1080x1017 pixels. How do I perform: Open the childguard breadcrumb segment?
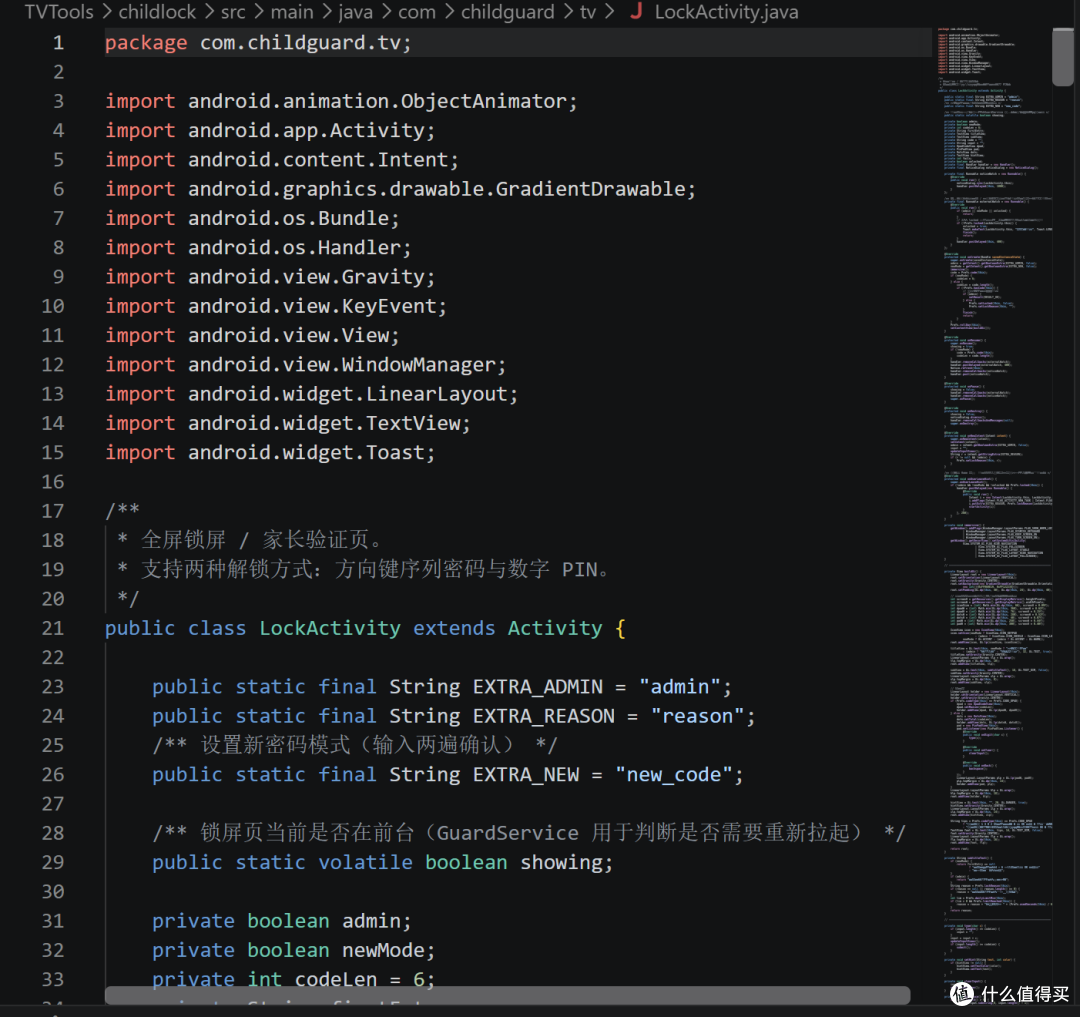click(x=508, y=12)
